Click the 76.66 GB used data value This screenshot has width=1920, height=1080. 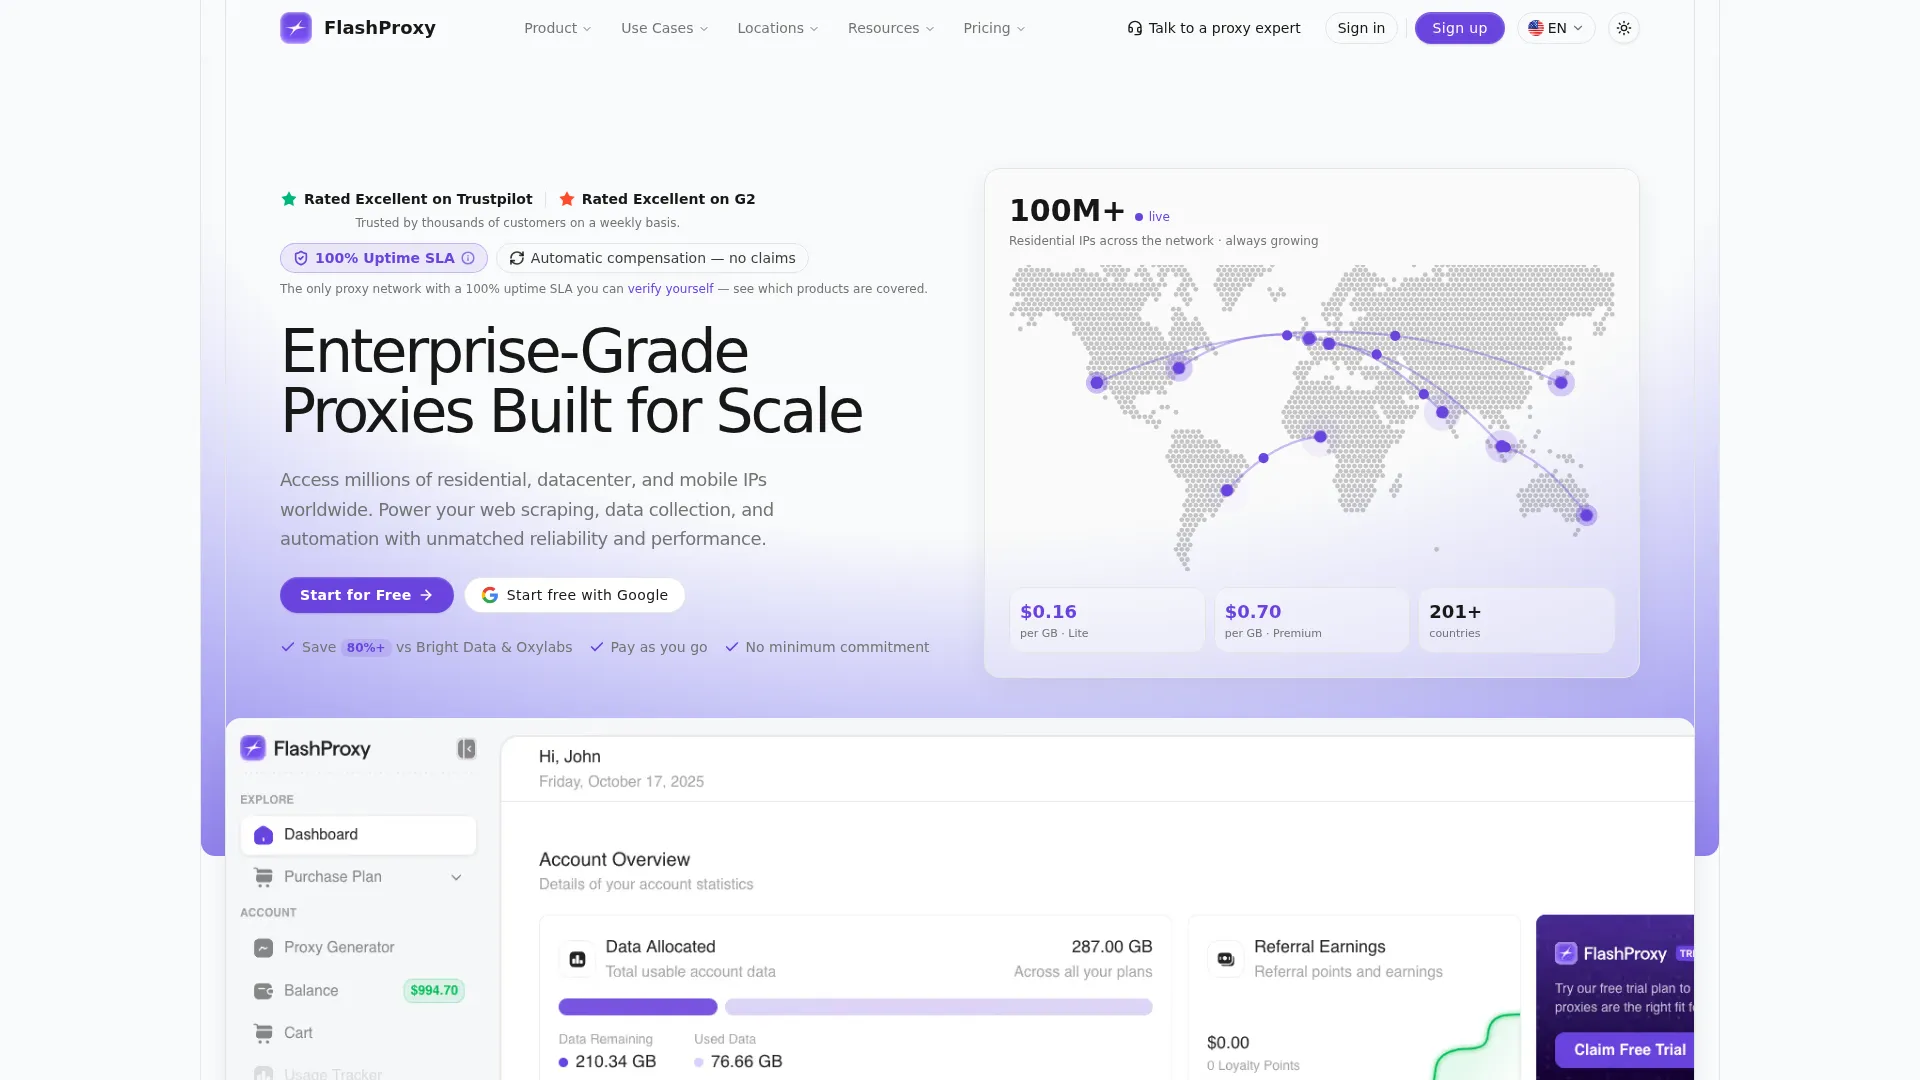coord(746,1062)
